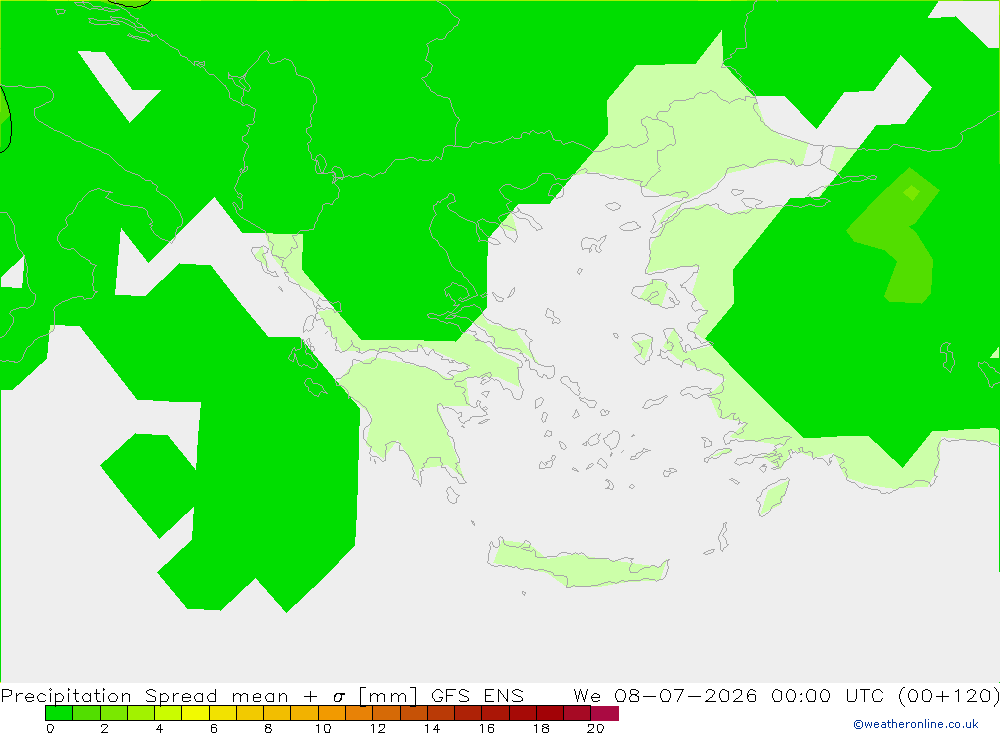Click the legend value label "12"
This screenshot has width=1000, height=733.
(x=378, y=728)
